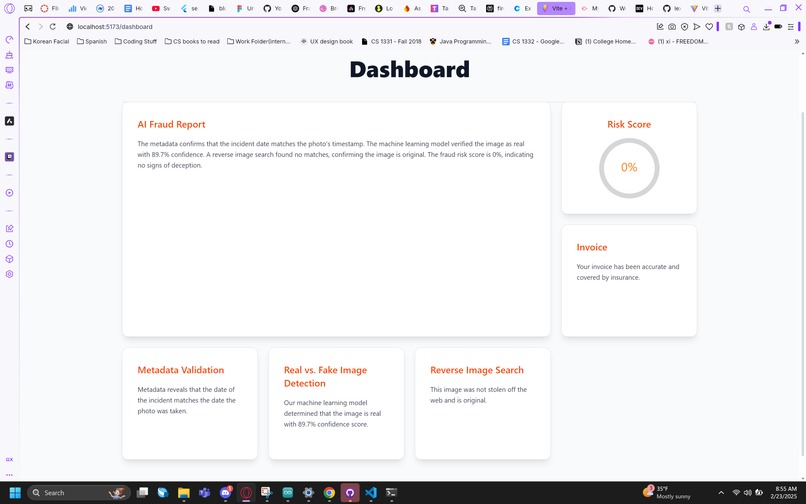Open the CS 1331 - Fall 2018 bookmark
This screenshot has height=504, width=806.
(392, 41)
